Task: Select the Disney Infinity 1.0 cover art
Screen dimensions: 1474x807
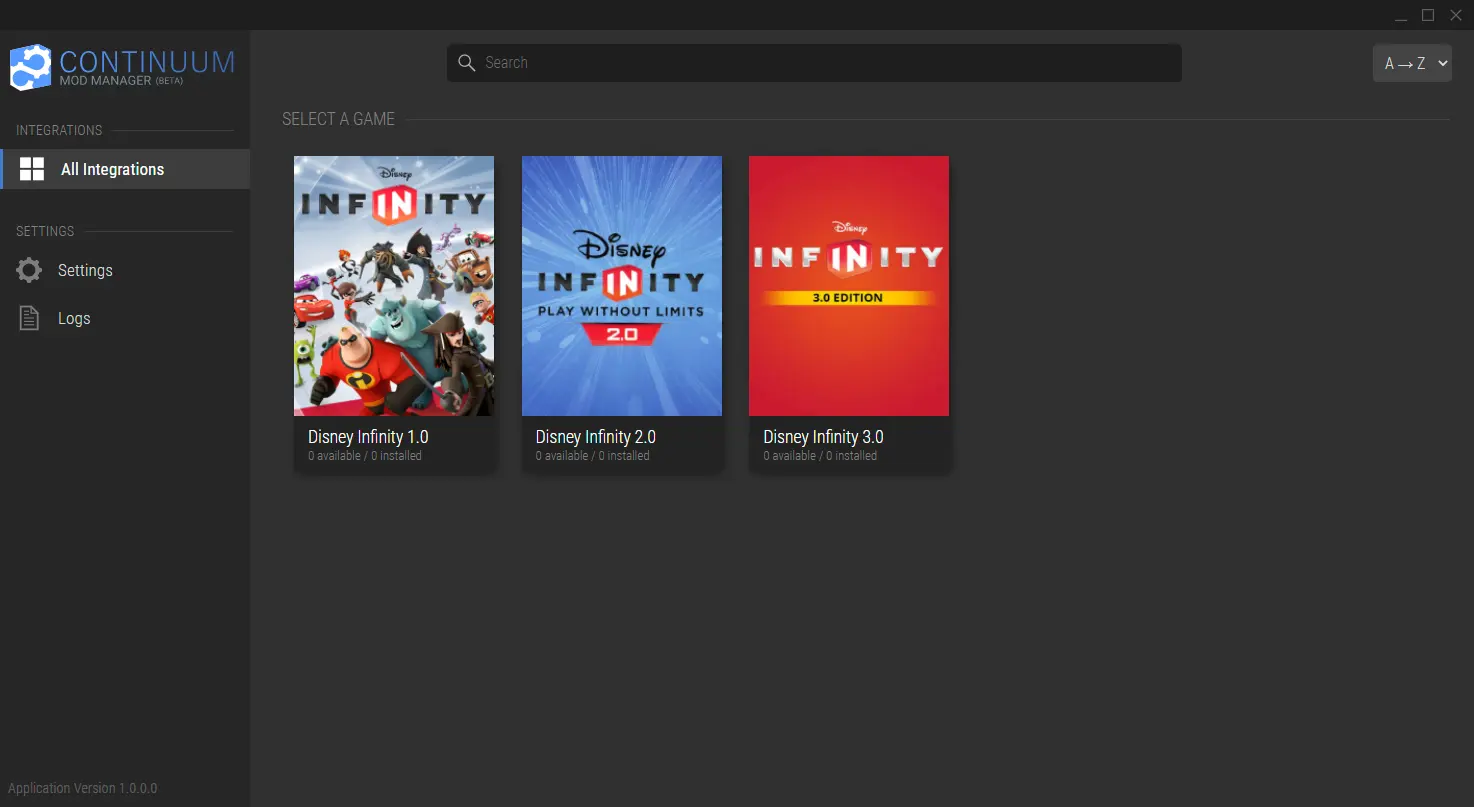Action: pos(394,286)
